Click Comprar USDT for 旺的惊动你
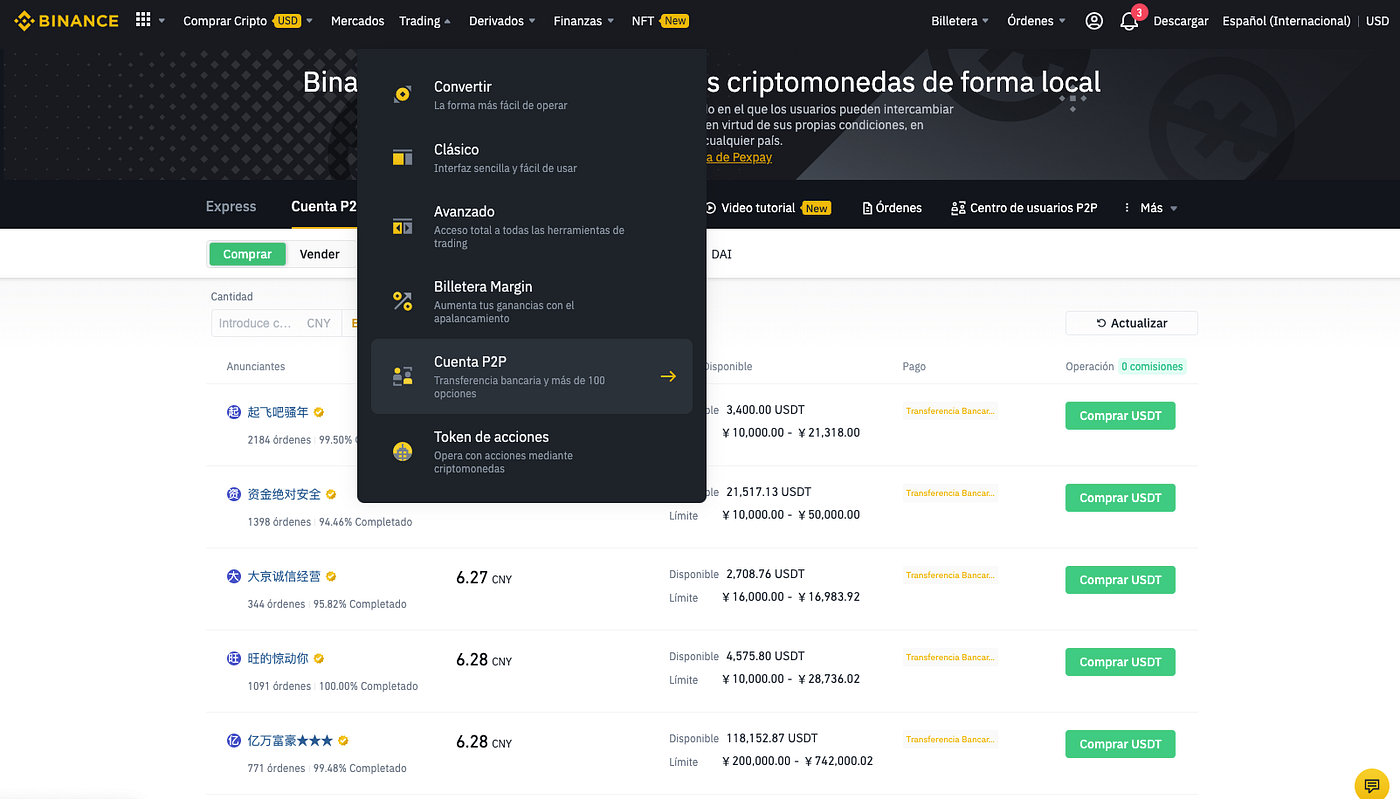 1120,662
